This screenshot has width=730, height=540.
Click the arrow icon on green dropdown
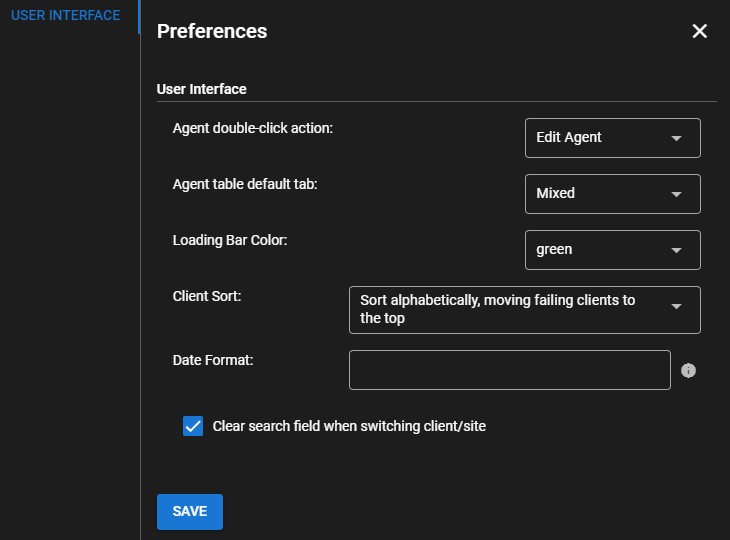click(x=676, y=250)
